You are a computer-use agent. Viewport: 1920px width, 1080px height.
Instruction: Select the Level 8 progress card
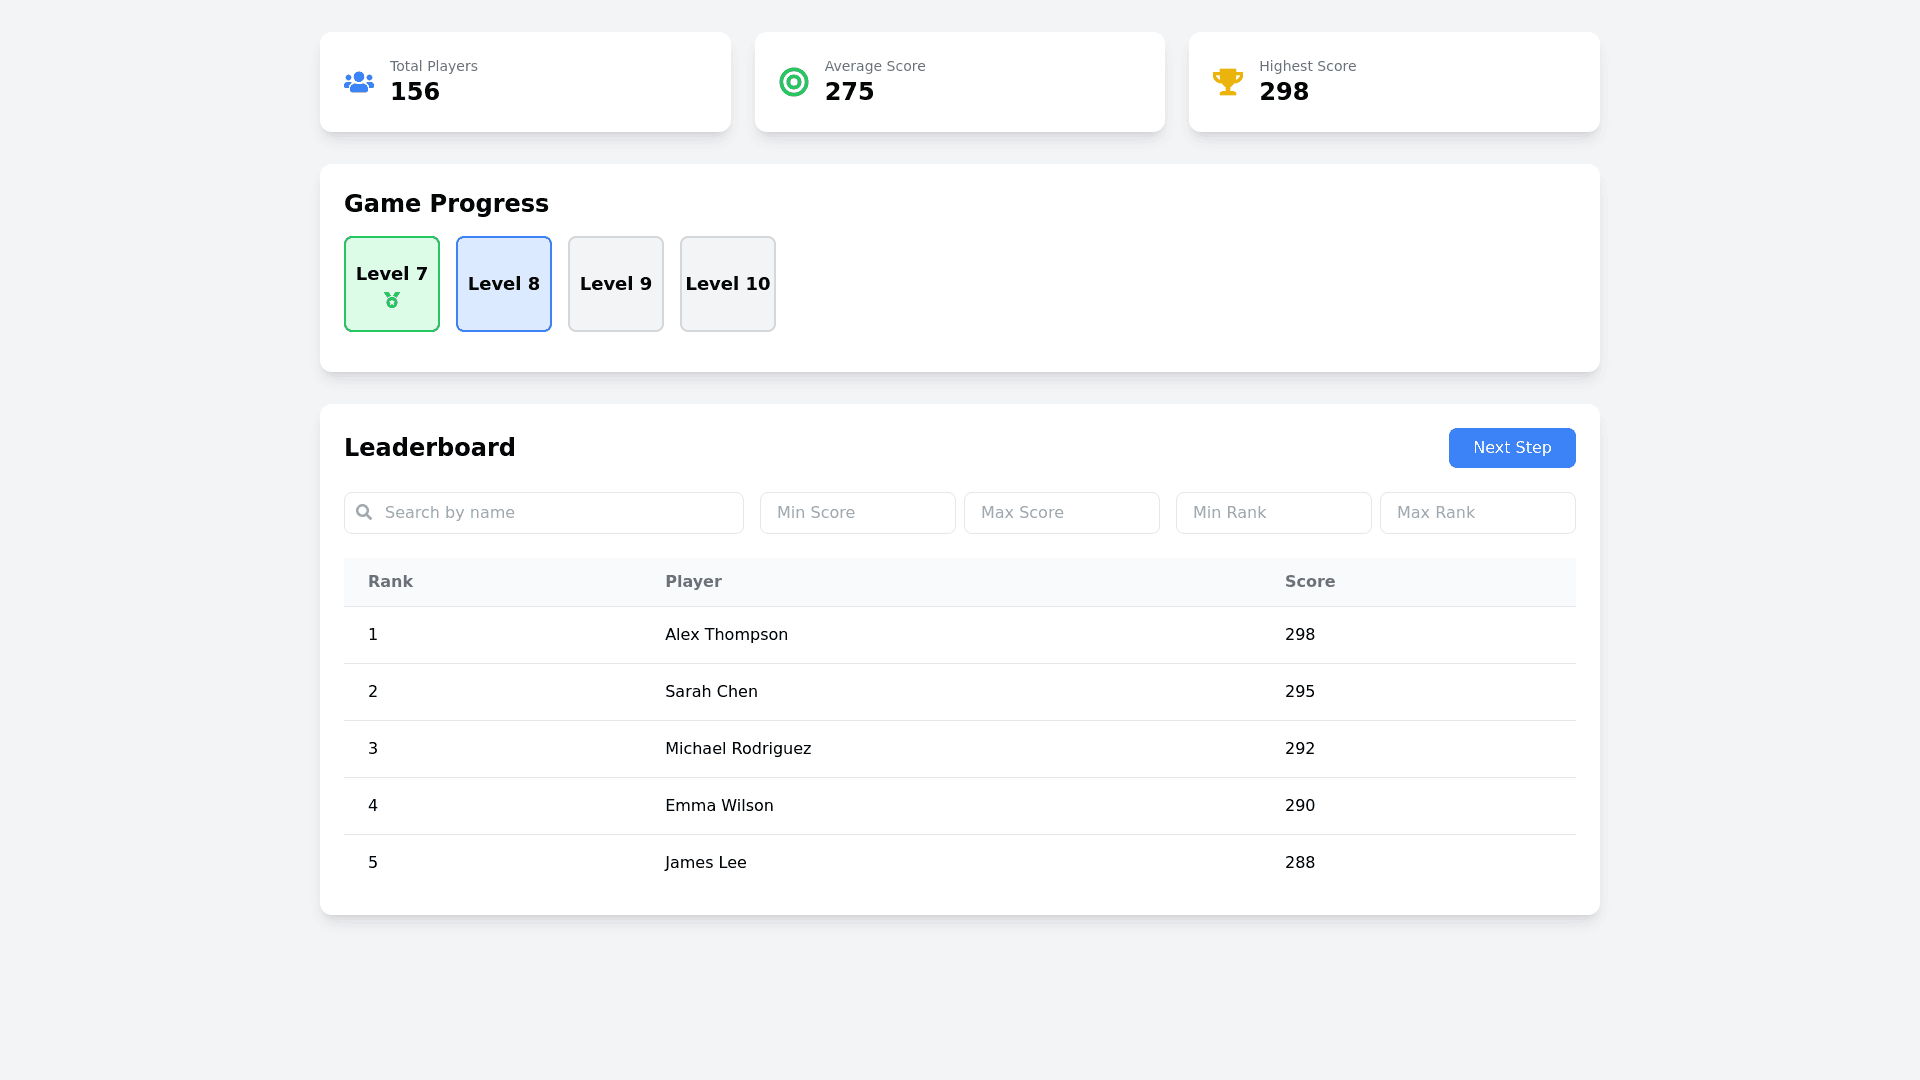503,283
